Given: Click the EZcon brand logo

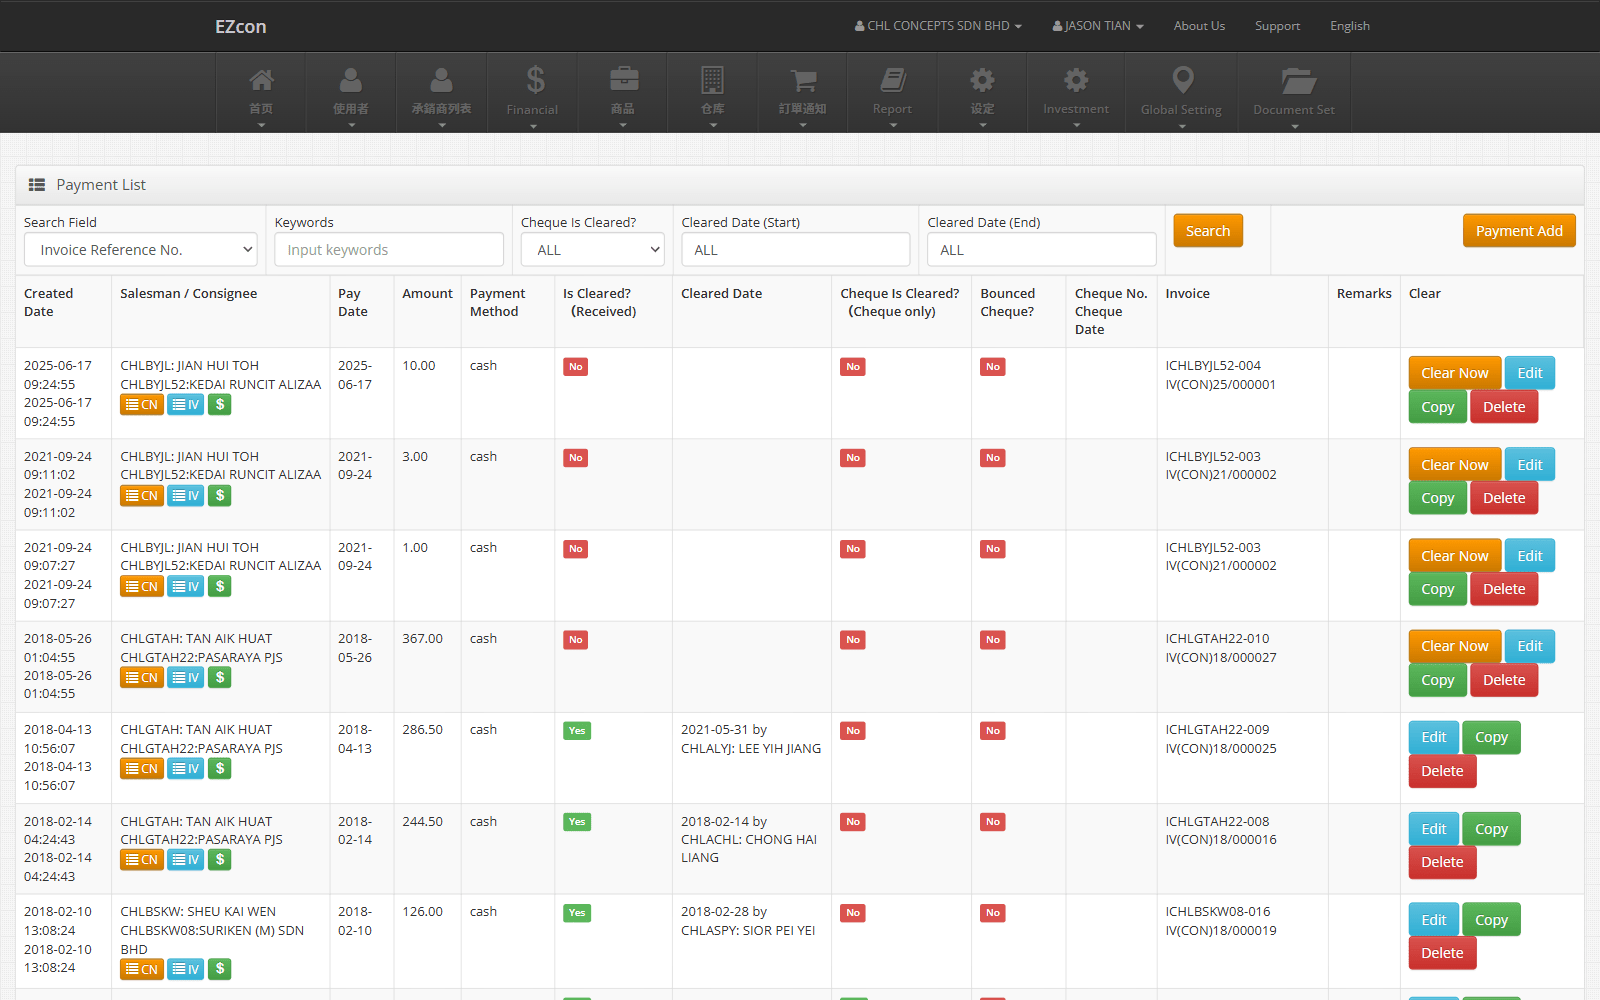Looking at the screenshot, I should coord(241,27).
